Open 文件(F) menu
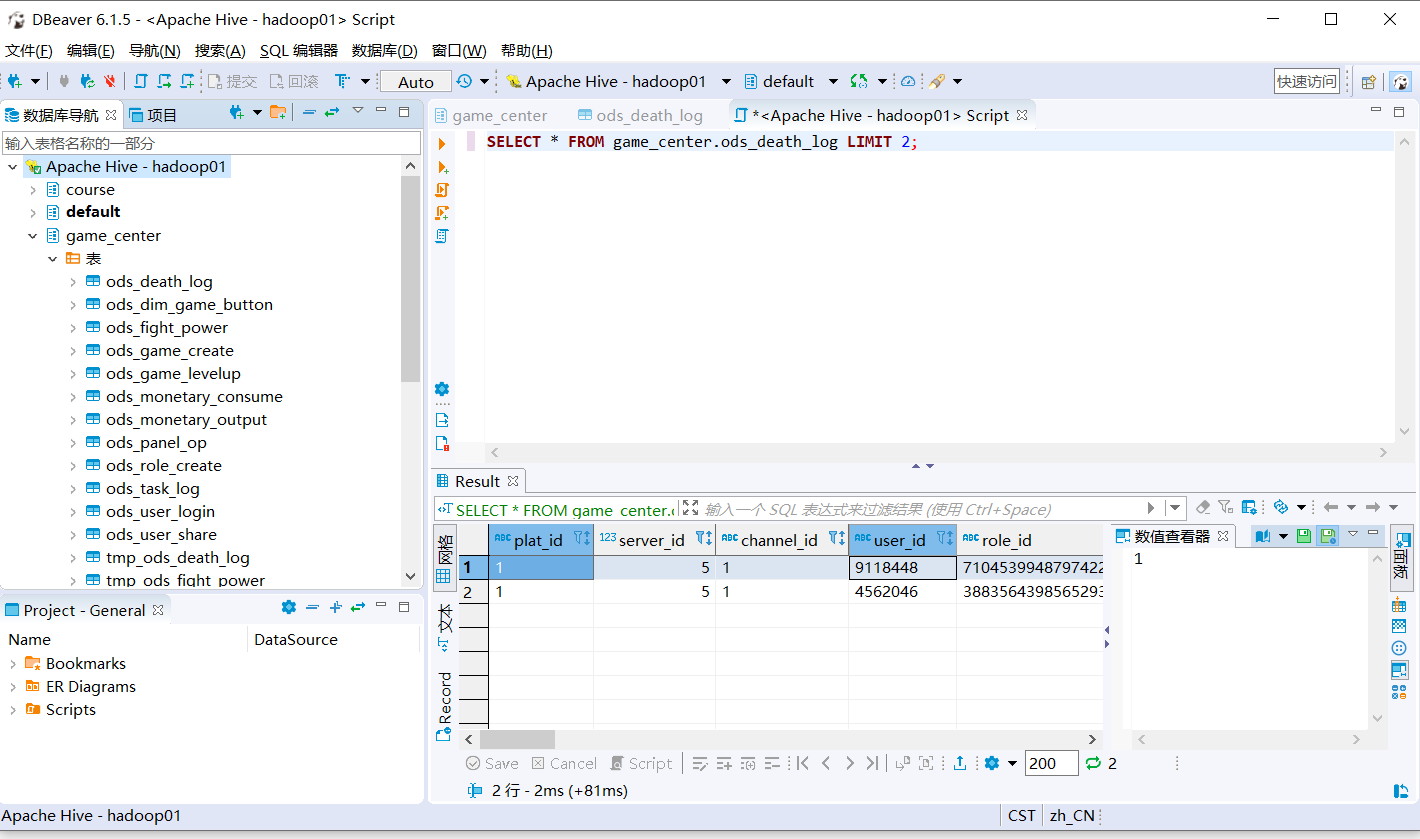The image size is (1420, 839). [29, 51]
